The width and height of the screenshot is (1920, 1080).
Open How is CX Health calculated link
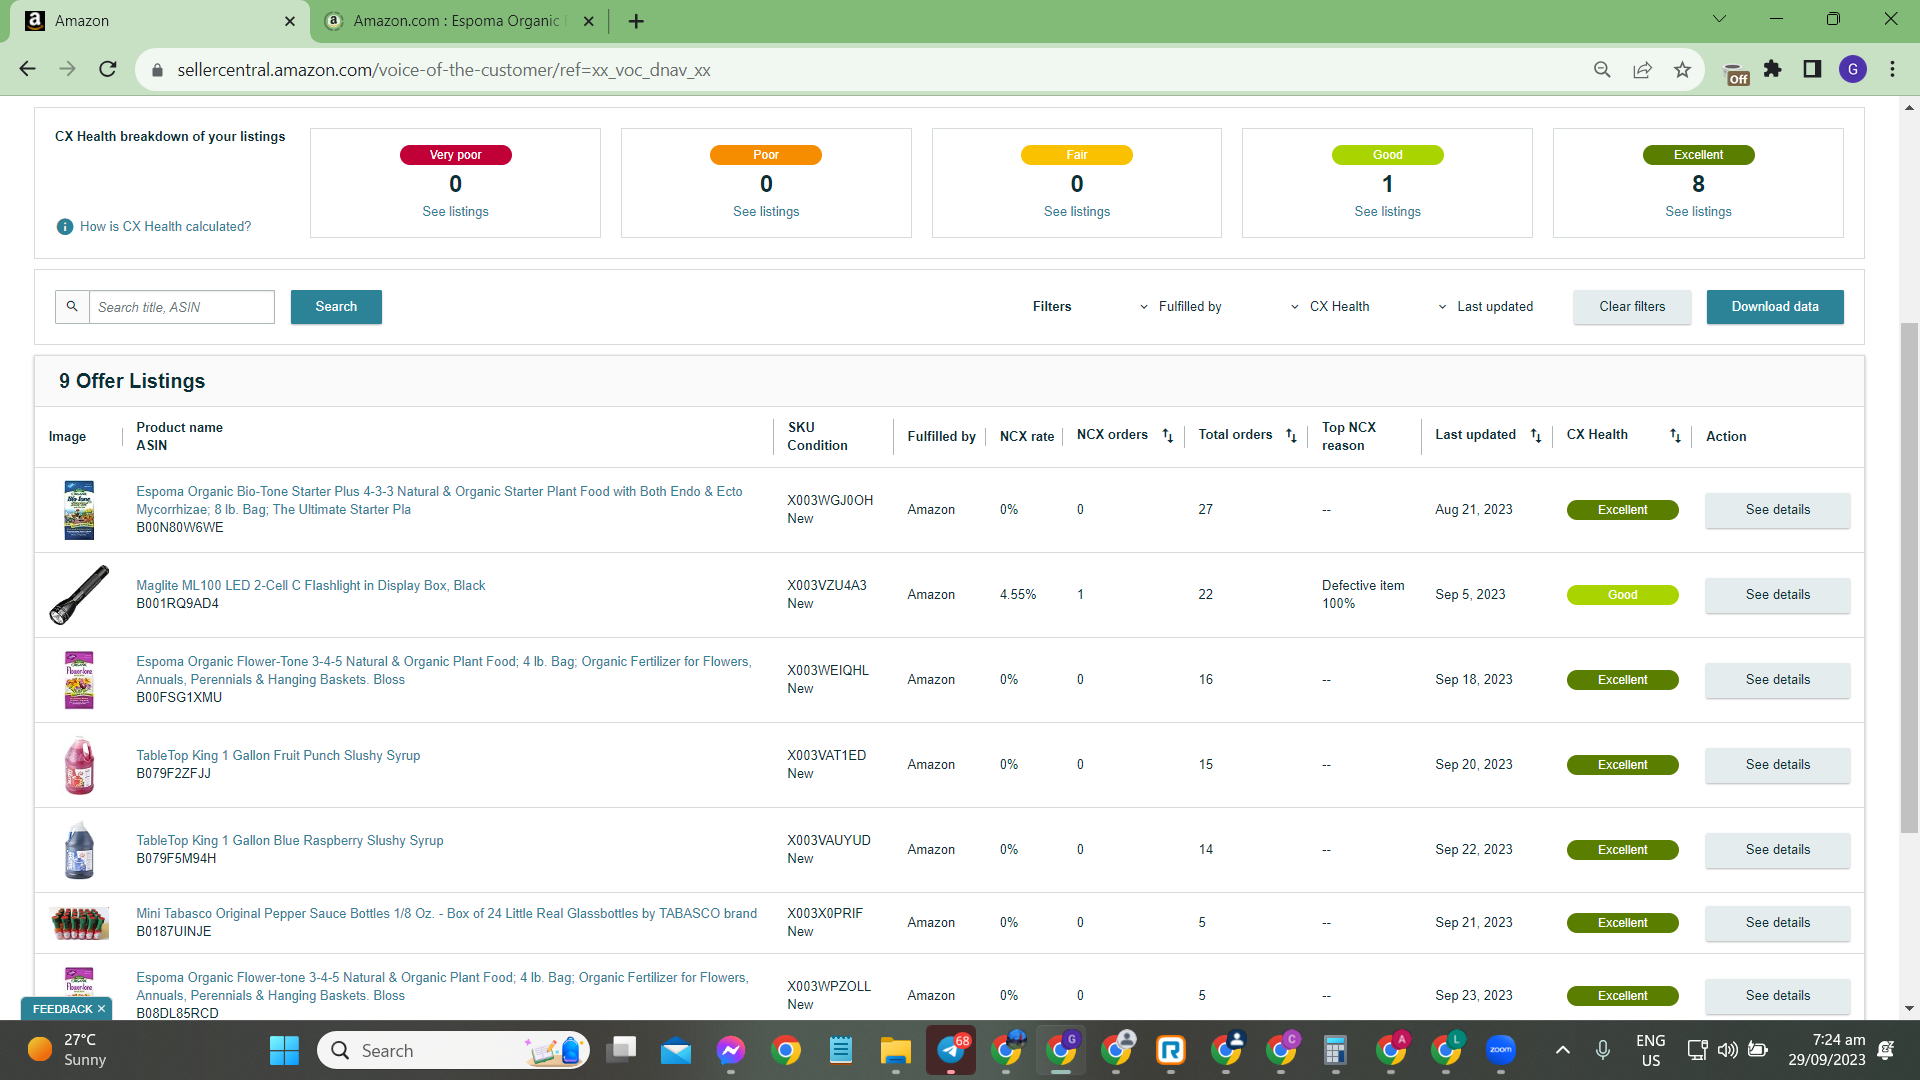(165, 227)
